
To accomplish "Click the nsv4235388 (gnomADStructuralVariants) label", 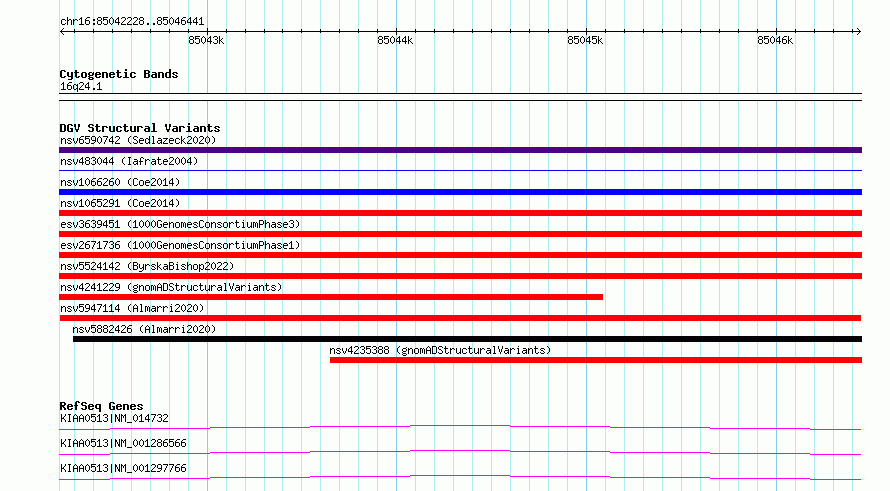I will tap(440, 350).
